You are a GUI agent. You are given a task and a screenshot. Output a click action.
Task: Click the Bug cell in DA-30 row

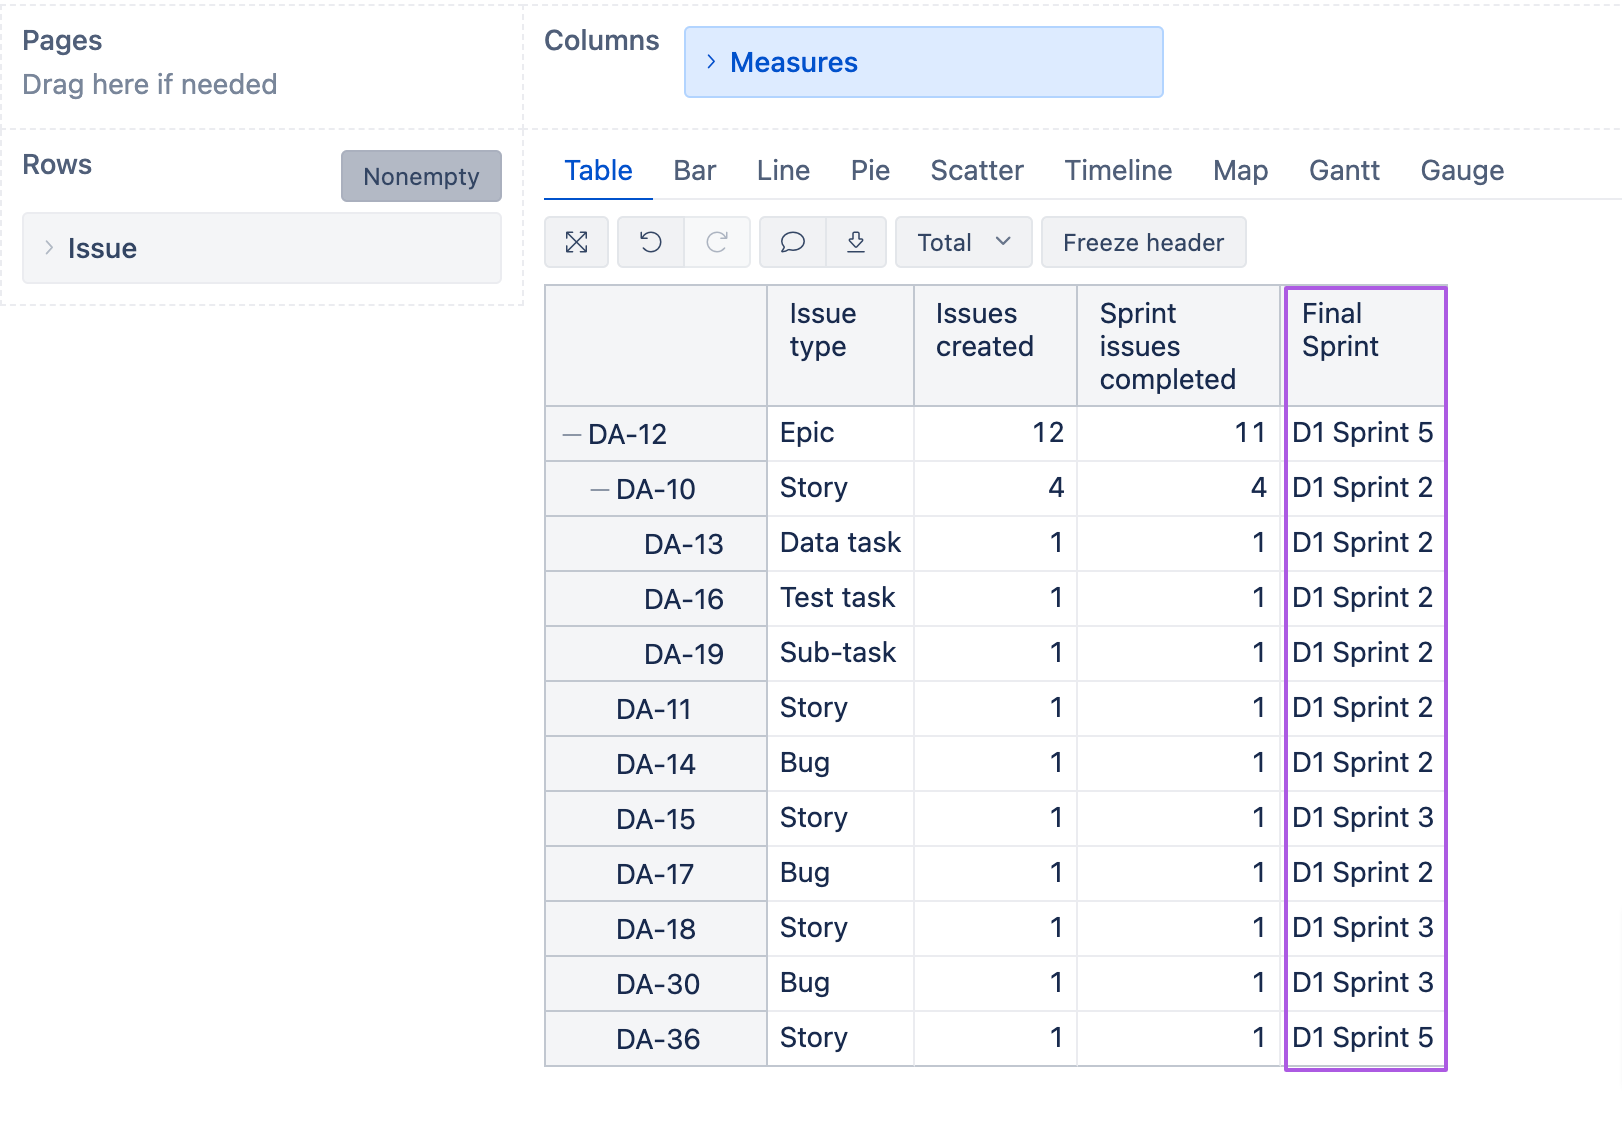[x=840, y=983]
